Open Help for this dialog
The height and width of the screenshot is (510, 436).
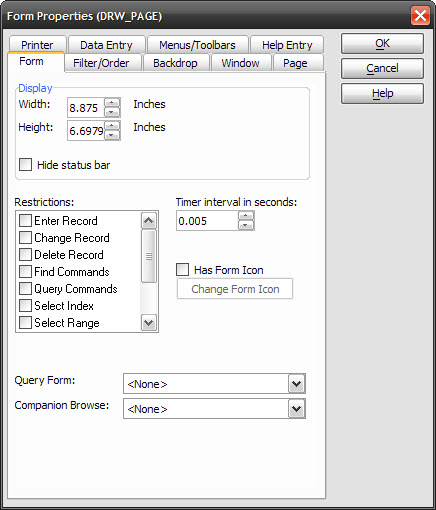pos(382,93)
